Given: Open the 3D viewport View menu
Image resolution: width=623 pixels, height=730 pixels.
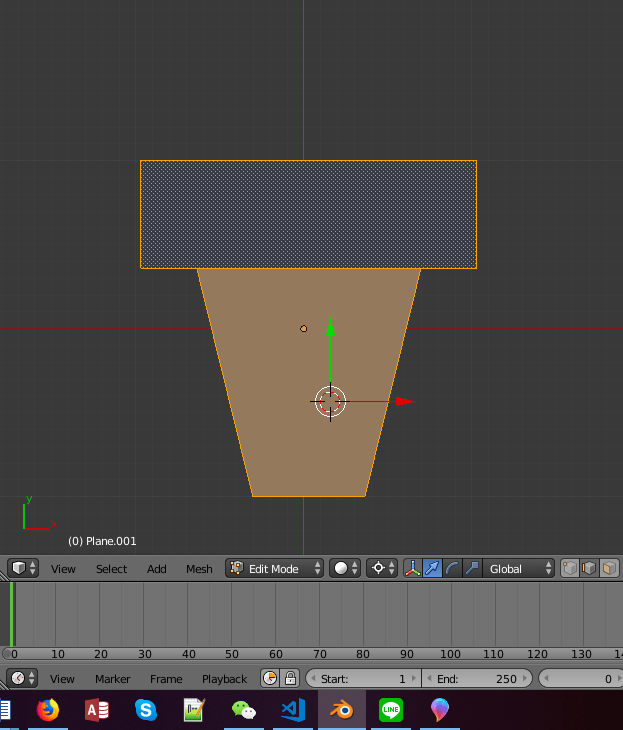Looking at the screenshot, I should 63,569.
